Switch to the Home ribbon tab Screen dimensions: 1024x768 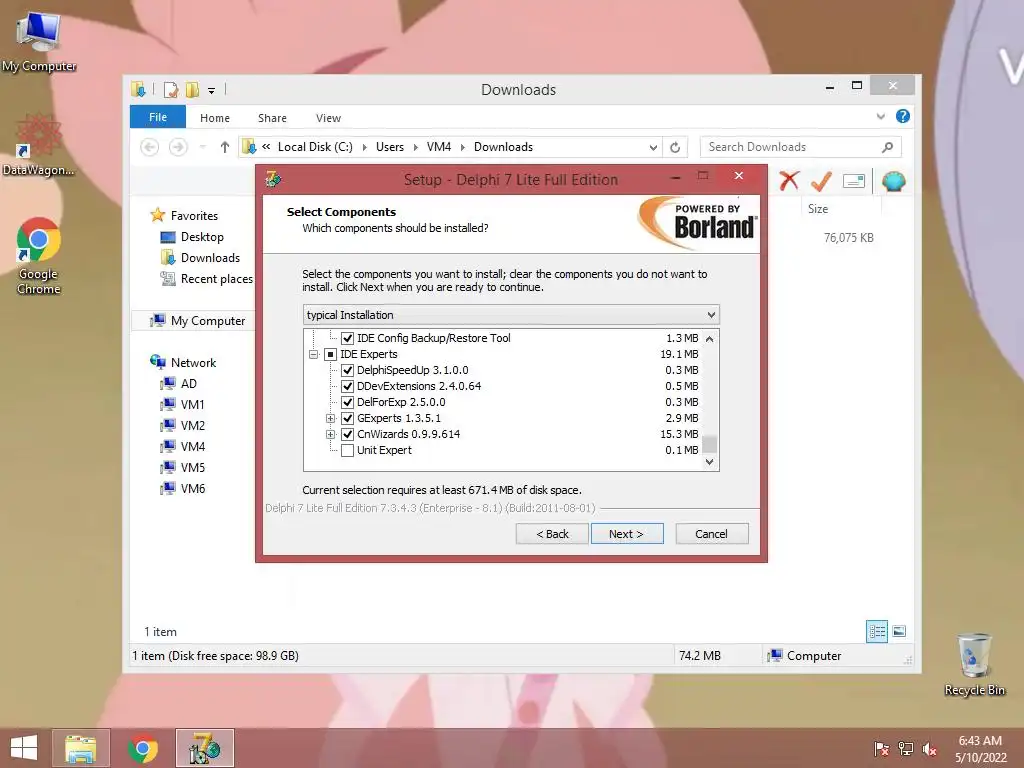click(x=215, y=118)
